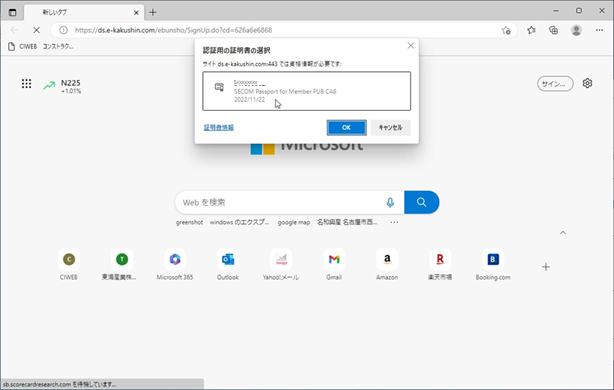Open the tab actions menu

coord(13,13)
